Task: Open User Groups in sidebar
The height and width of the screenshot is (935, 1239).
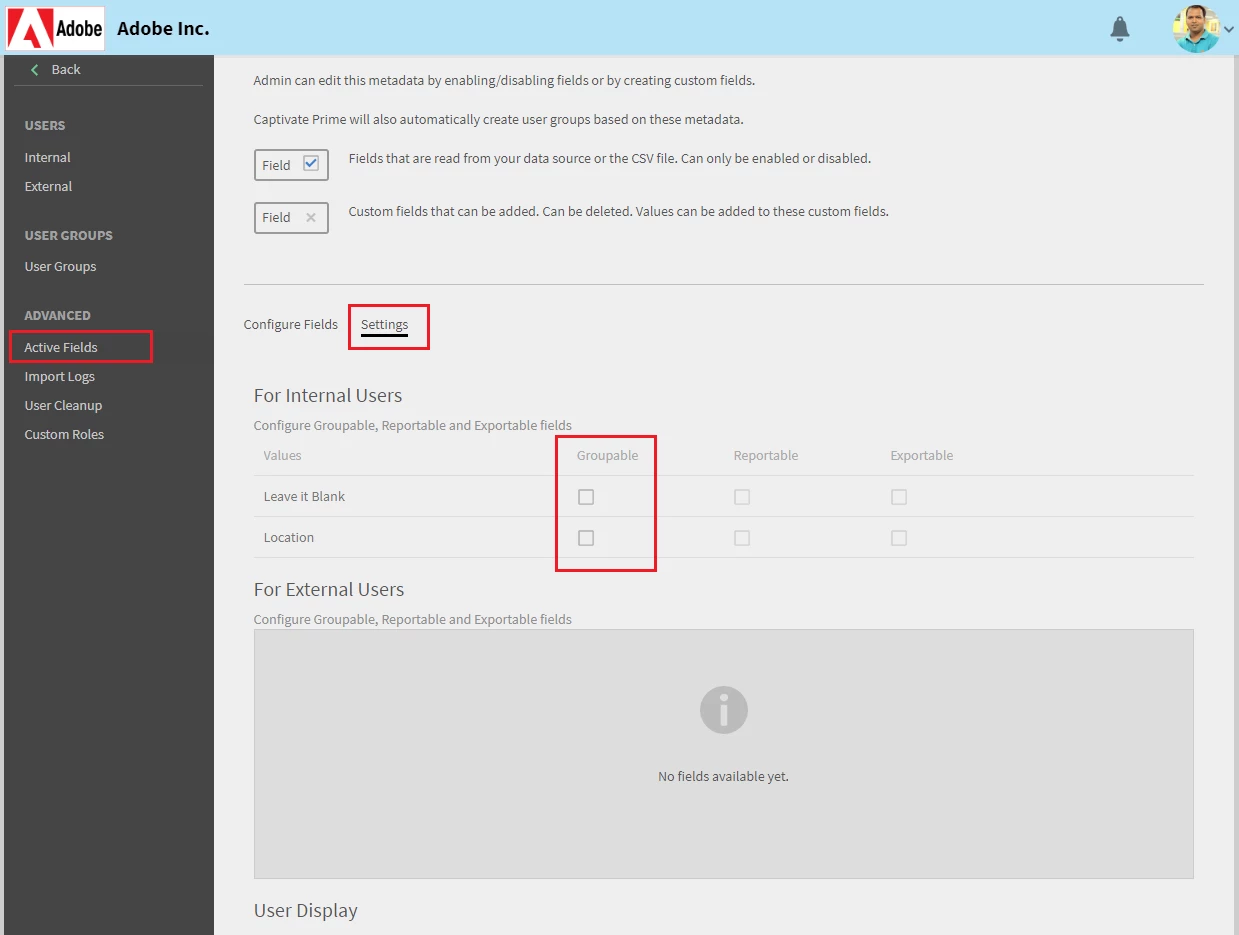Action: [x=61, y=266]
